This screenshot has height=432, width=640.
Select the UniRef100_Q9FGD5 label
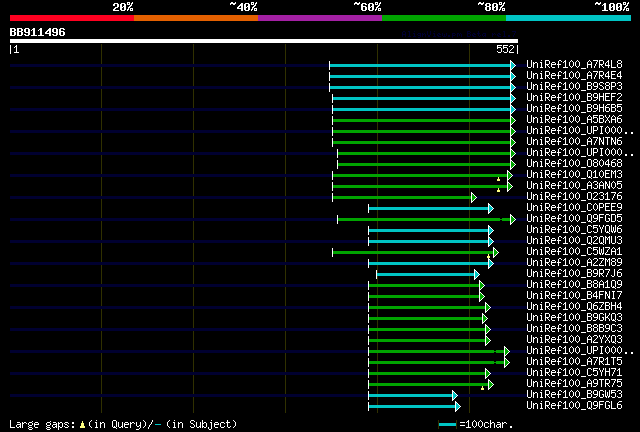(x=574, y=218)
